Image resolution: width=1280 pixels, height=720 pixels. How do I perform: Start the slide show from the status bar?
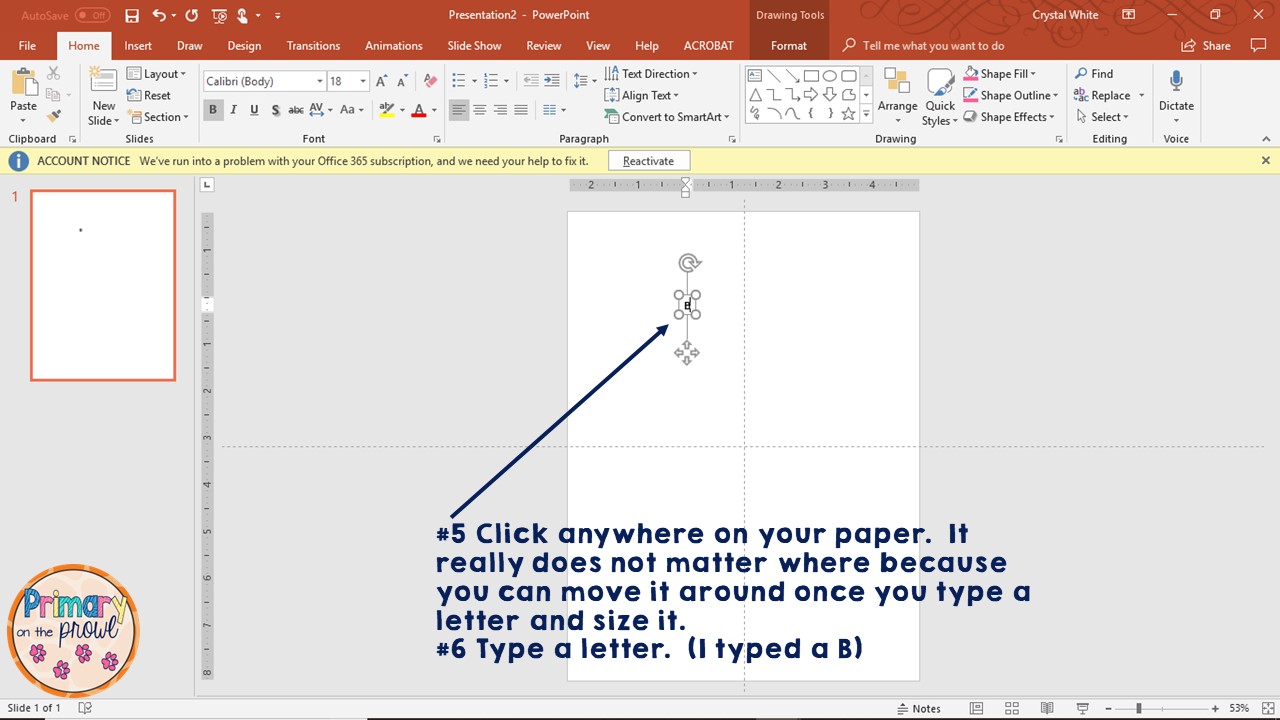(1082, 708)
